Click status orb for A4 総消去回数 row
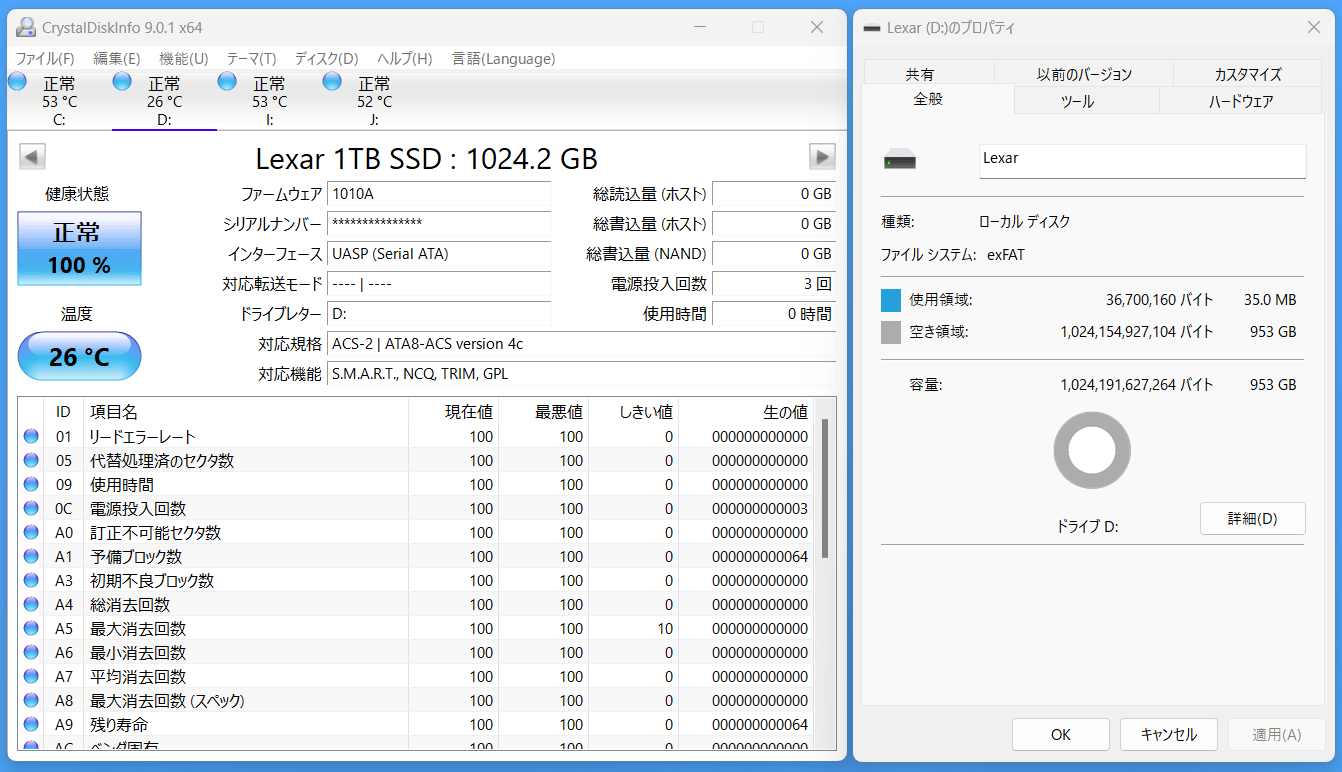 coord(31,605)
